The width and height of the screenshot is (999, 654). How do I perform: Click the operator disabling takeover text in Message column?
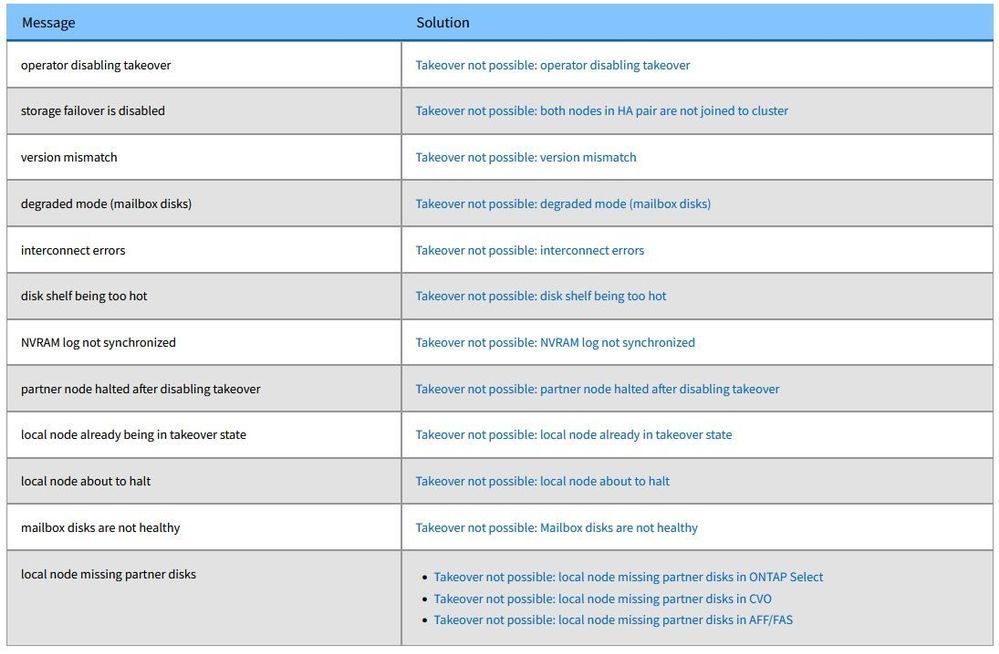point(96,65)
